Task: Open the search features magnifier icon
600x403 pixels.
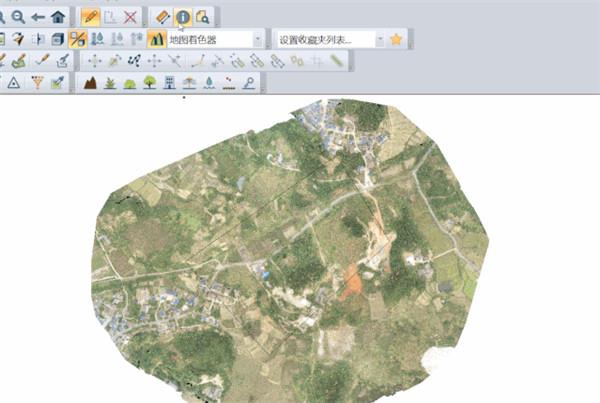Action: click(x=202, y=17)
